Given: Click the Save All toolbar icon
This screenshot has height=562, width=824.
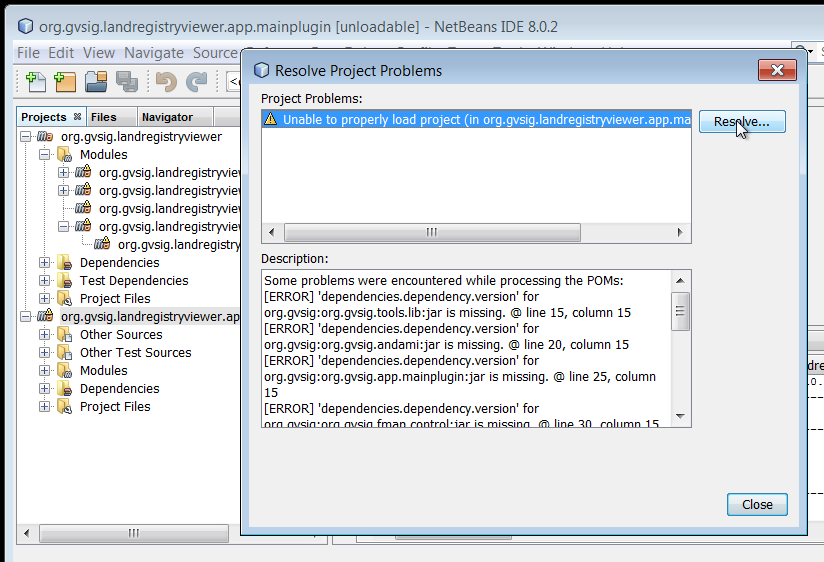Looking at the screenshot, I should click(126, 82).
